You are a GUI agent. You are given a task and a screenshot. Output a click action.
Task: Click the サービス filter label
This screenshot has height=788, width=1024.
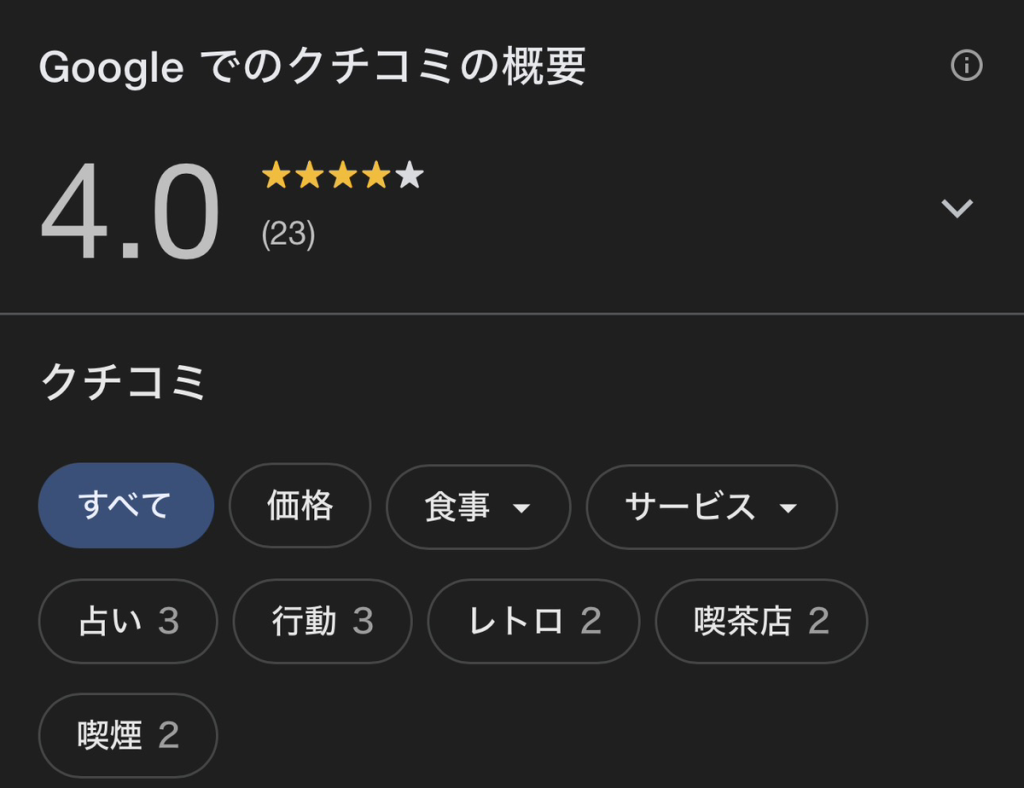690,507
